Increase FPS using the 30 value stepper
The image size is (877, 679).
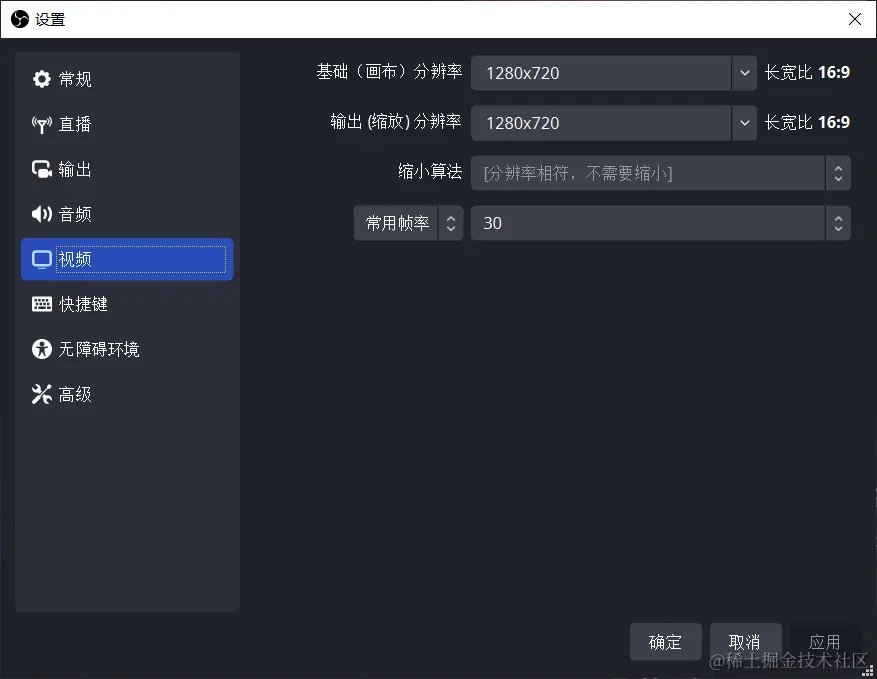(838, 217)
